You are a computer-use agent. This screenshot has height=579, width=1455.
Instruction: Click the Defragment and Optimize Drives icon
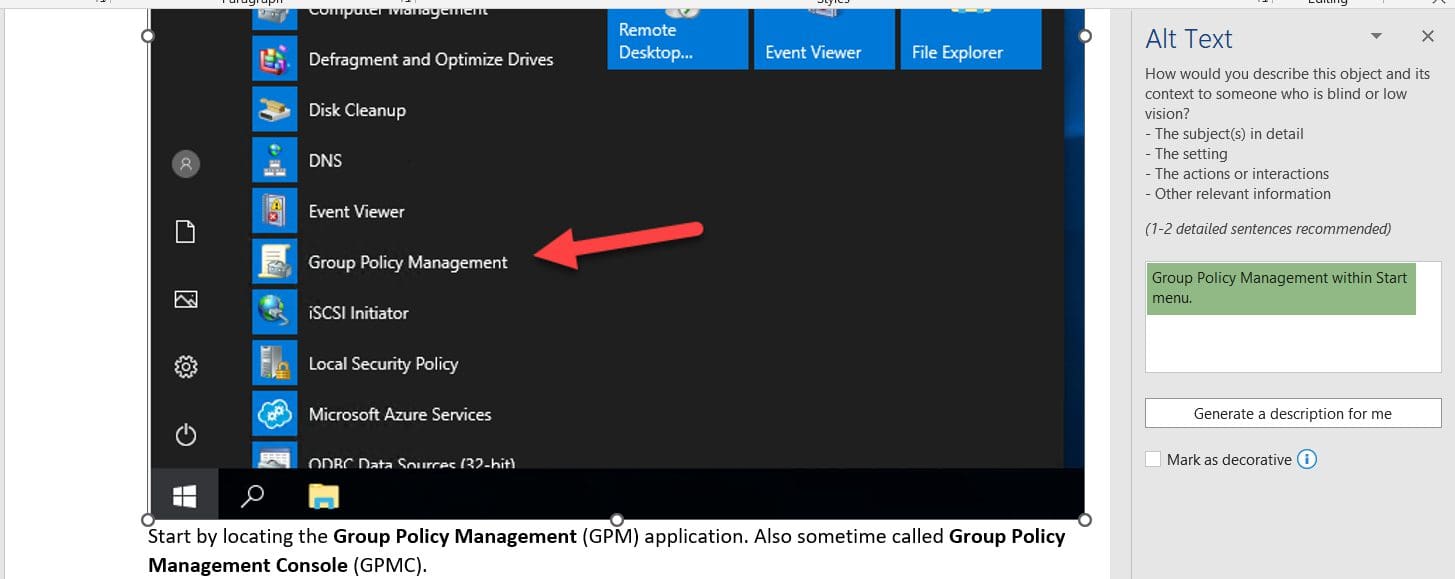coord(274,59)
